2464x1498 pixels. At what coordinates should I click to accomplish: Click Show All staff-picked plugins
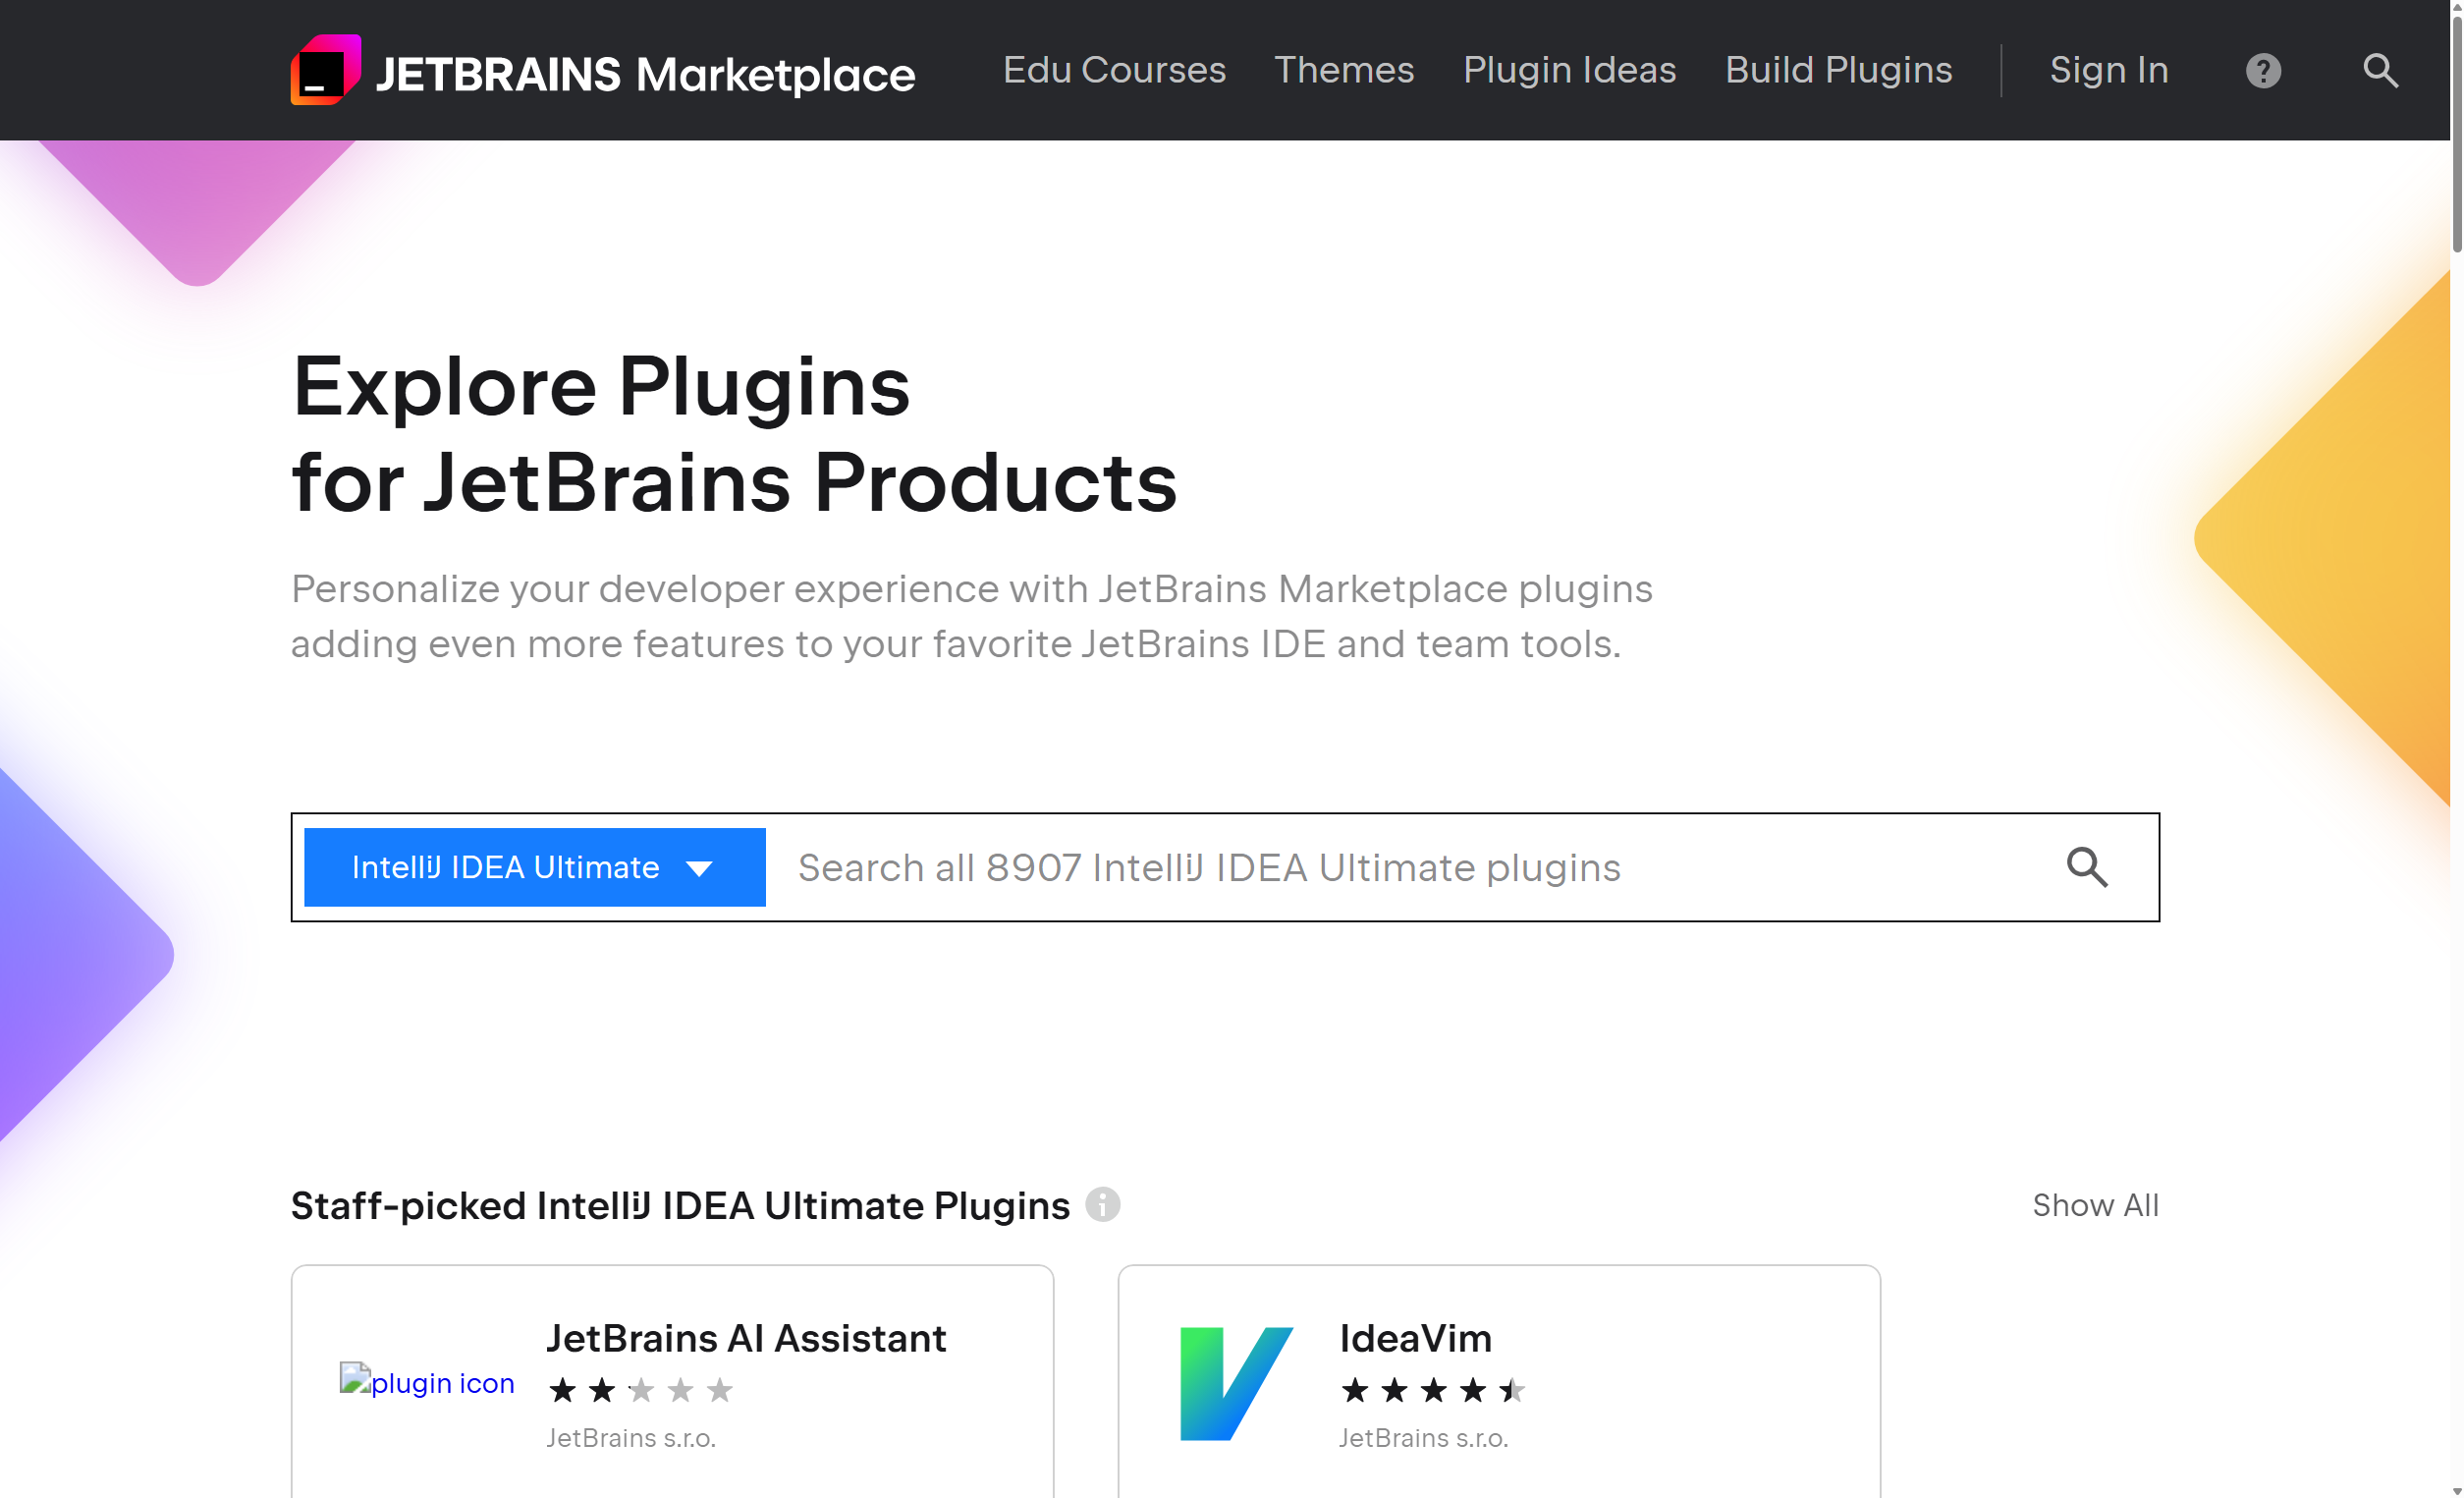[x=2095, y=1205]
